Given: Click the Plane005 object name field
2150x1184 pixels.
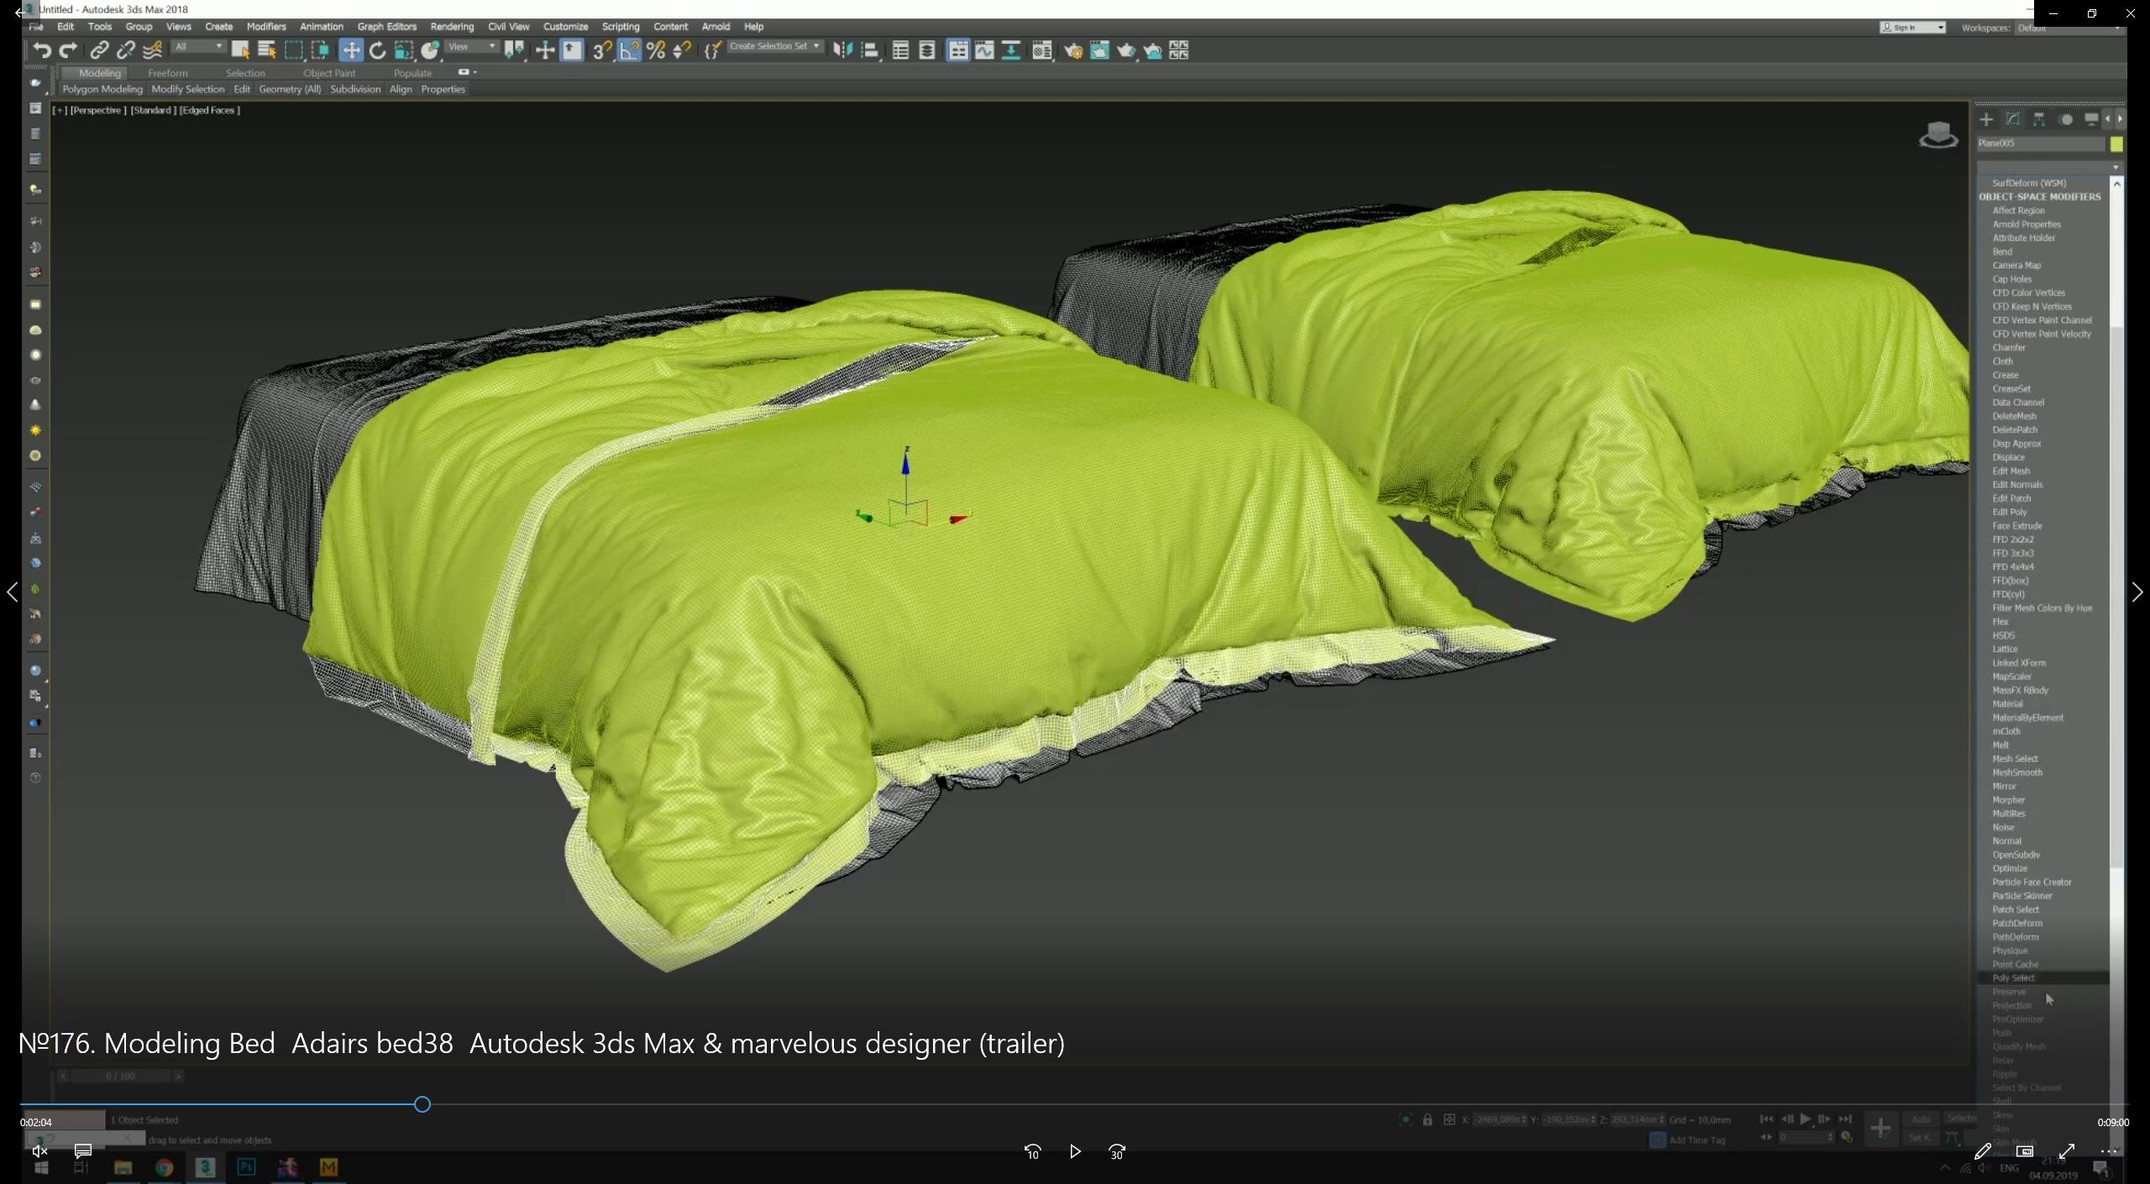Looking at the screenshot, I should coord(2040,144).
